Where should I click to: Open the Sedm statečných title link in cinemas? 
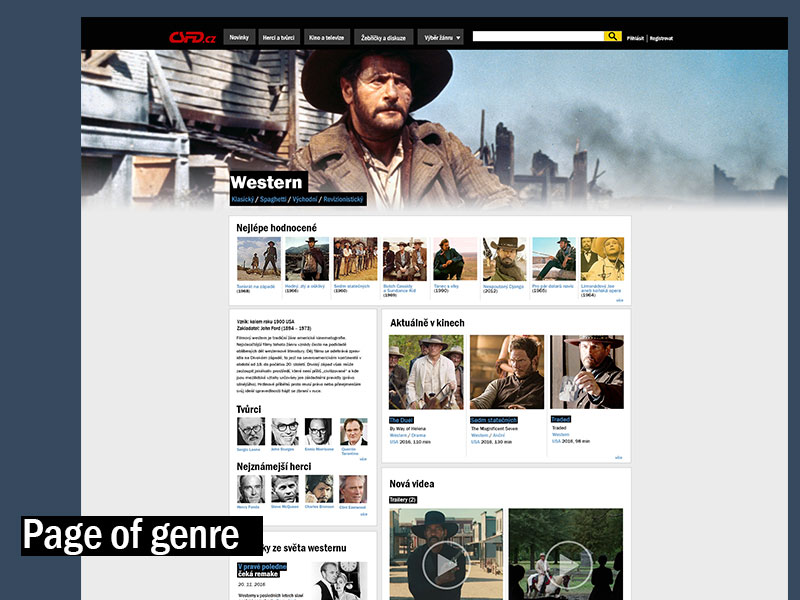[493, 420]
